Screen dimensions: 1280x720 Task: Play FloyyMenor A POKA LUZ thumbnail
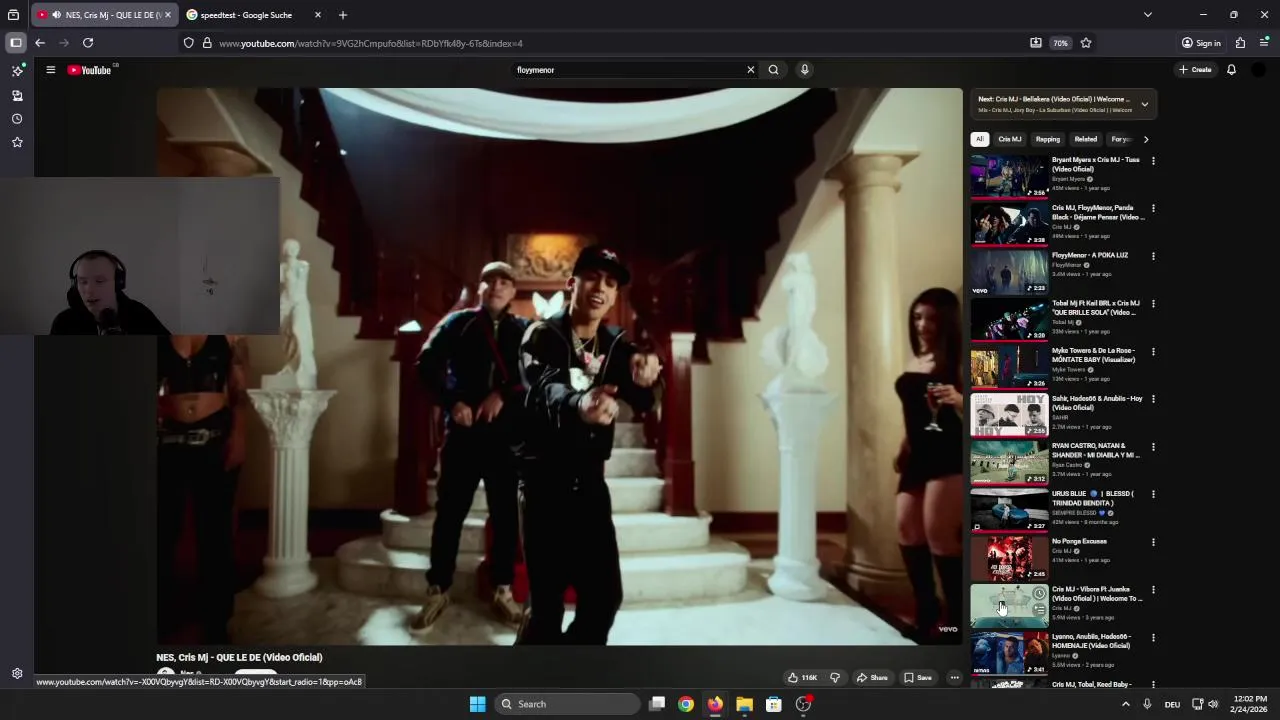1009,272
